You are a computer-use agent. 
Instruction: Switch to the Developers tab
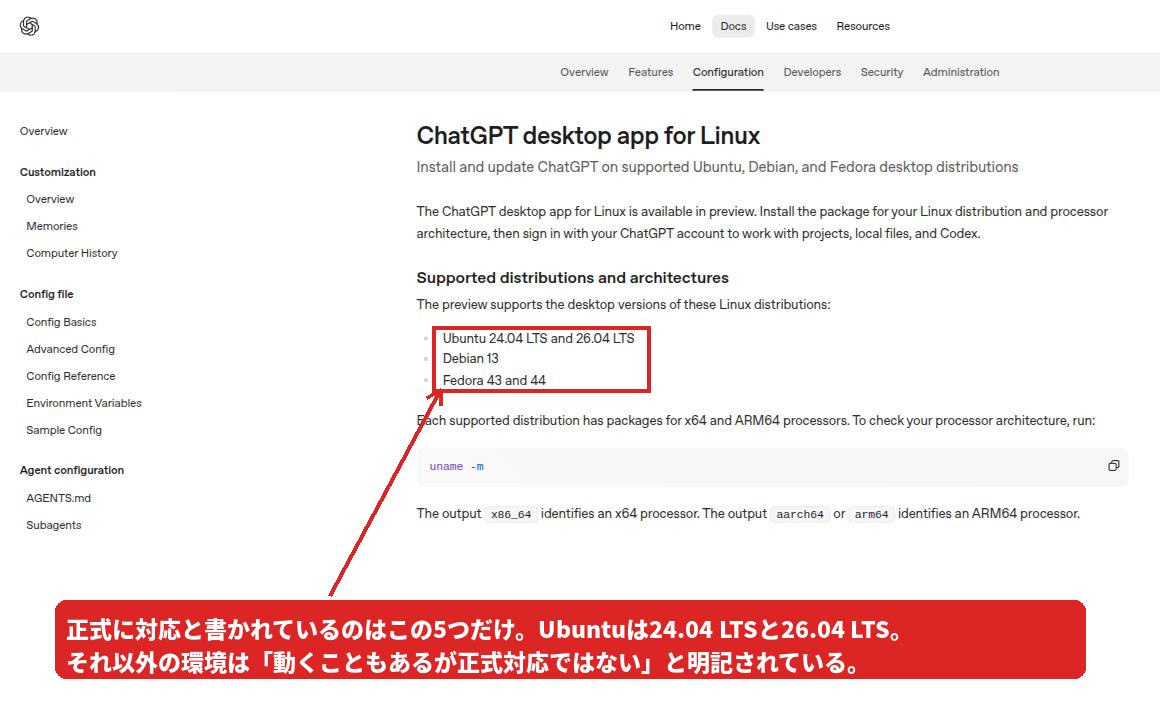(x=812, y=72)
